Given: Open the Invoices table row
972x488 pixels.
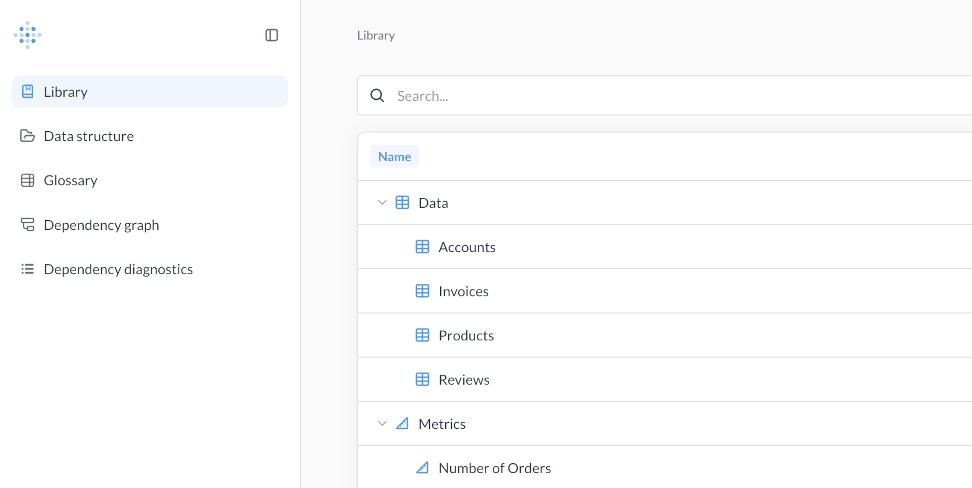Looking at the screenshot, I should pyautogui.click(x=665, y=291).
